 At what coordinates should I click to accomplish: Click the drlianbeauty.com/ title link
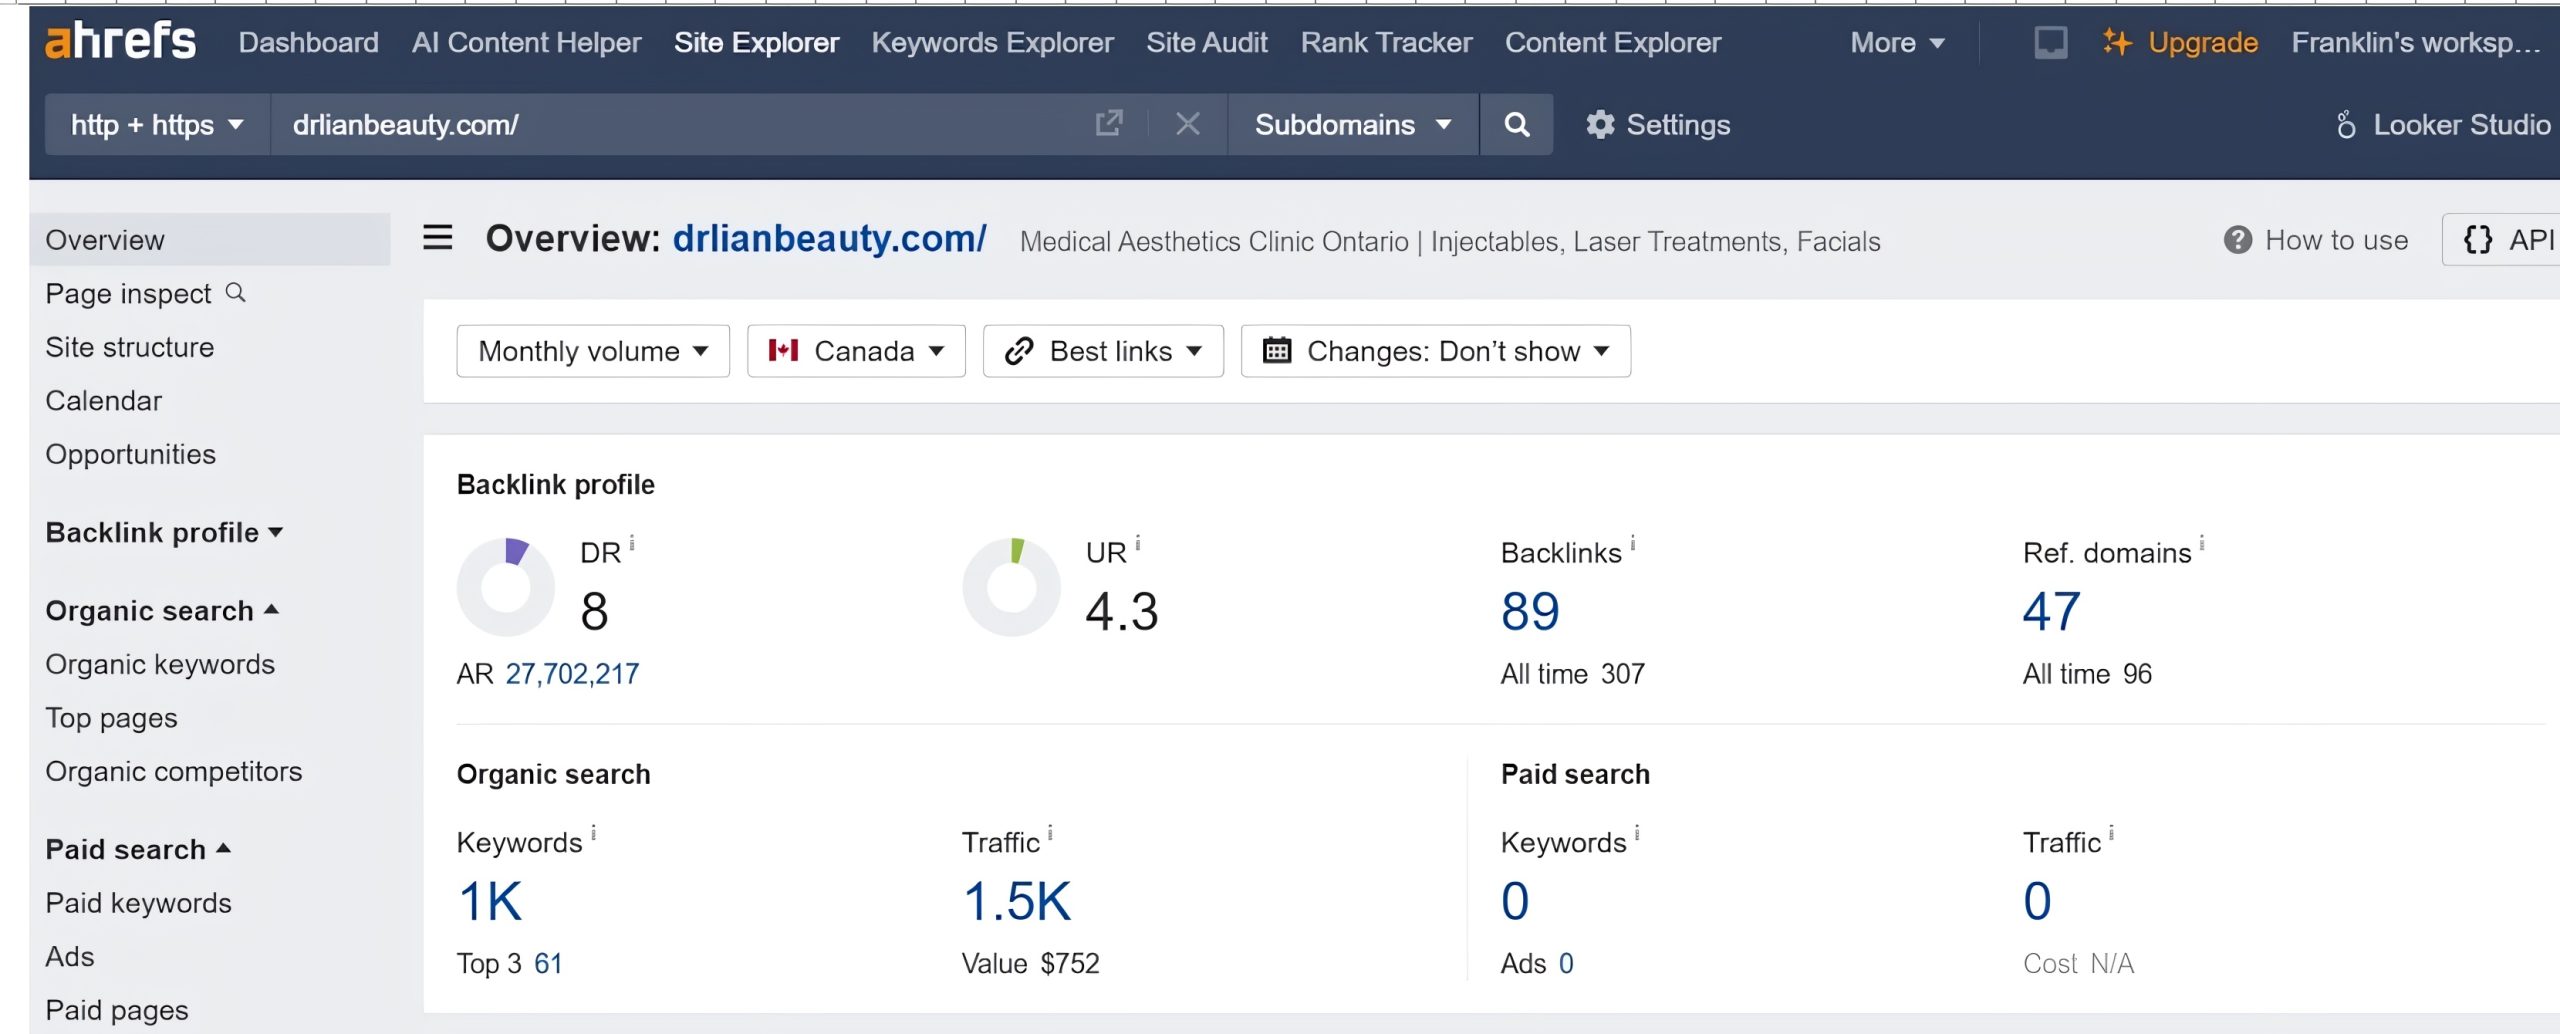(x=829, y=238)
